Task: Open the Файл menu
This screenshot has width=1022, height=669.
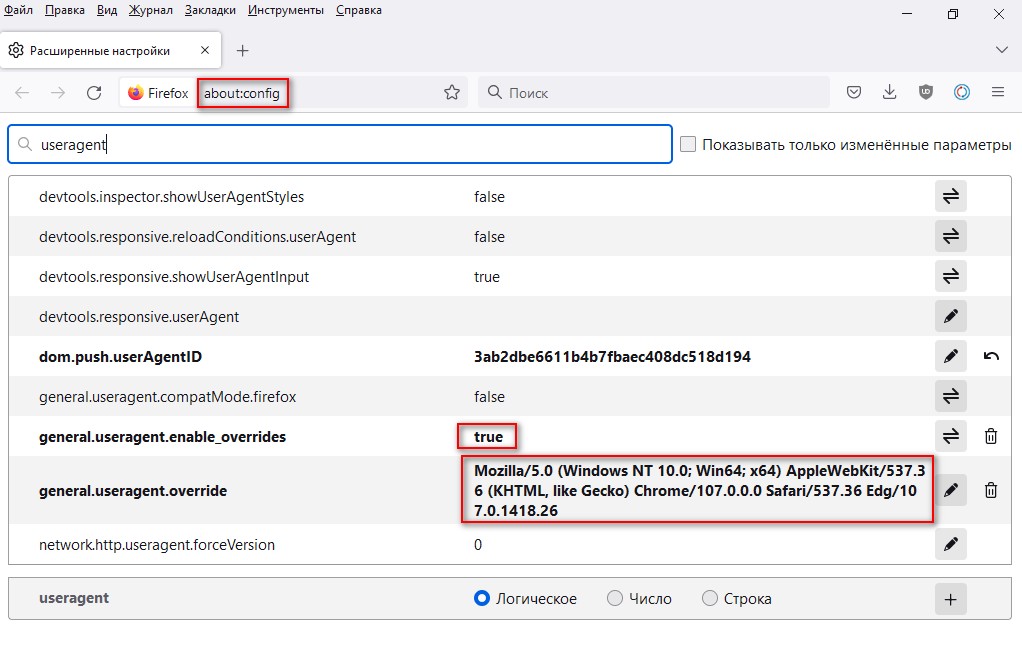Action: (18, 10)
